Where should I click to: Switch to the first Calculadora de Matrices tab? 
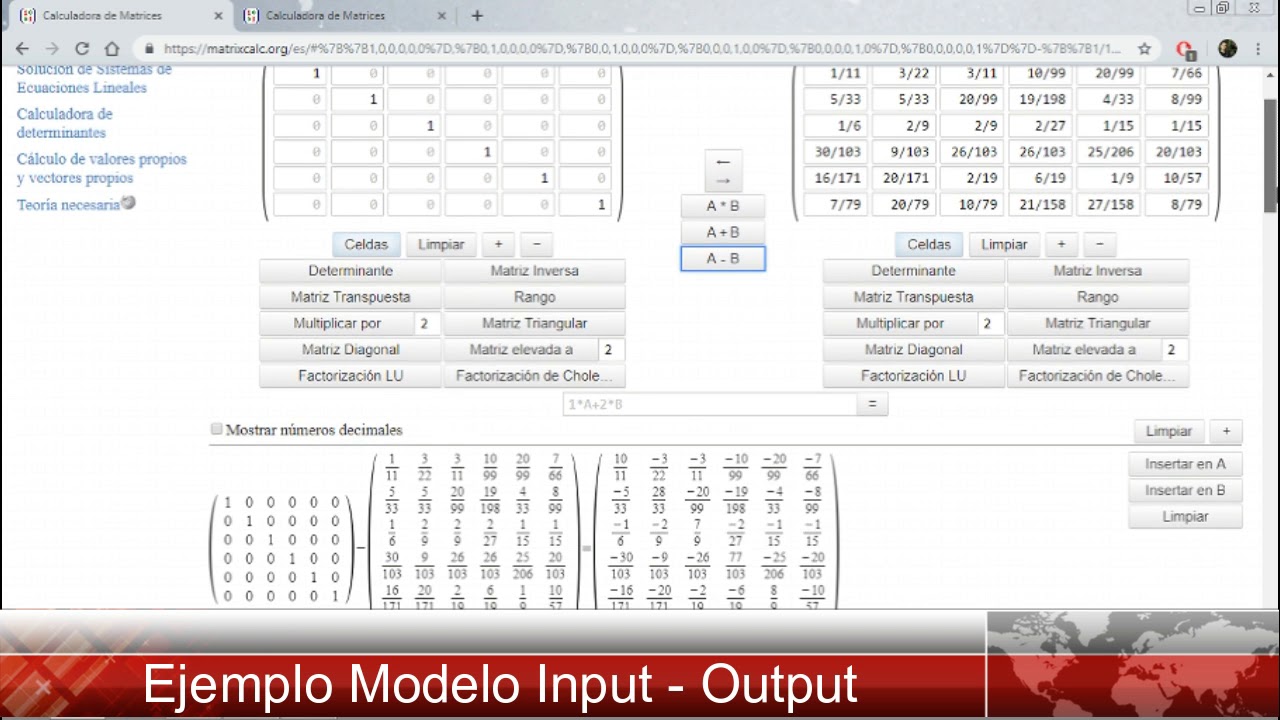[117, 16]
